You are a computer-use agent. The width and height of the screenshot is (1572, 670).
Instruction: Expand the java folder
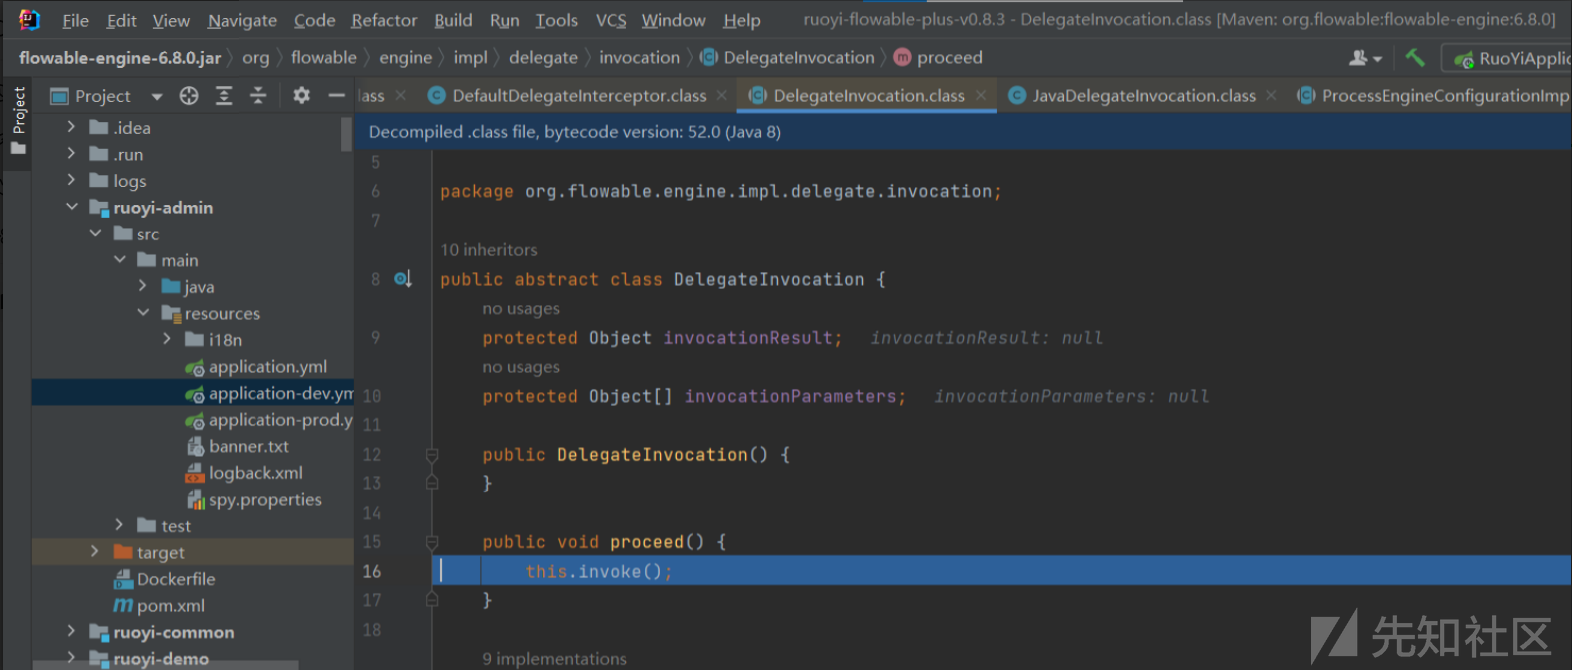[143, 286]
